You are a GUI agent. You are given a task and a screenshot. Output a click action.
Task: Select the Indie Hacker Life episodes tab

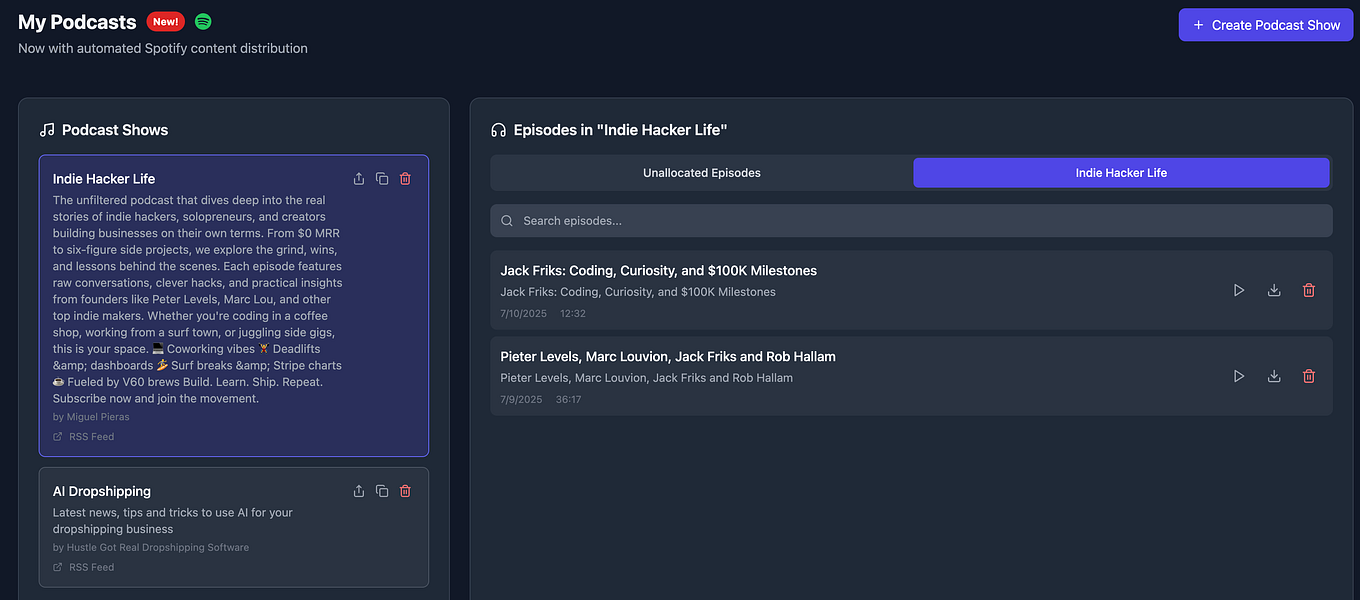point(1121,173)
